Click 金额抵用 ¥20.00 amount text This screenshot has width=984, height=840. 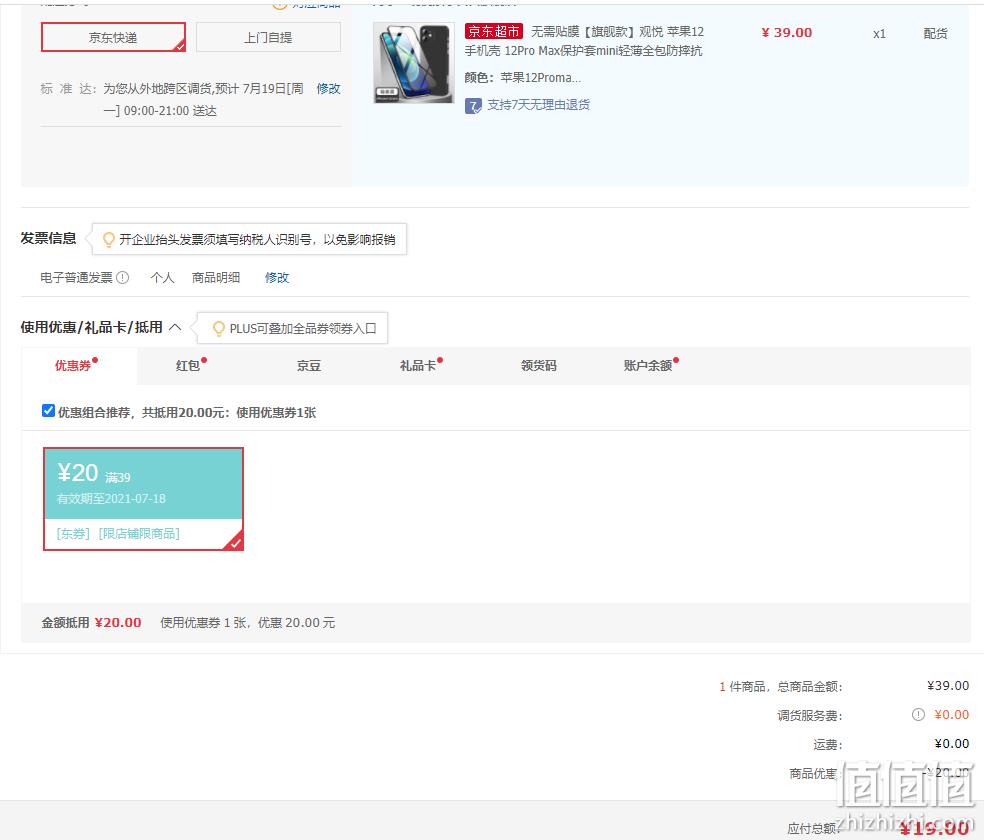tap(117, 622)
